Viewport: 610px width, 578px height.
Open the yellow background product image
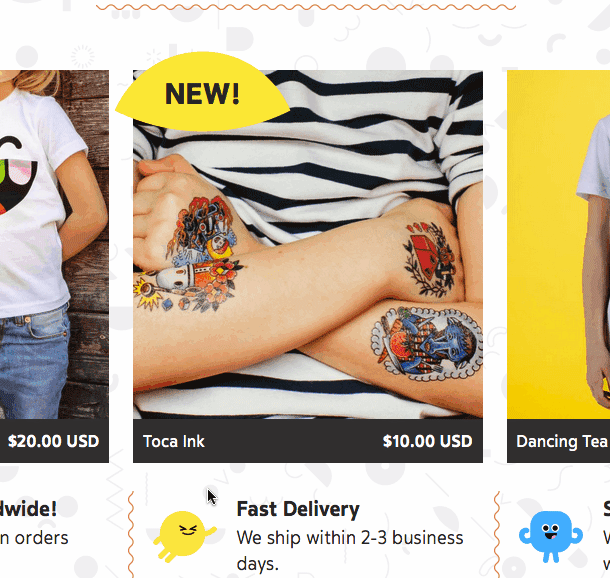tap(559, 244)
